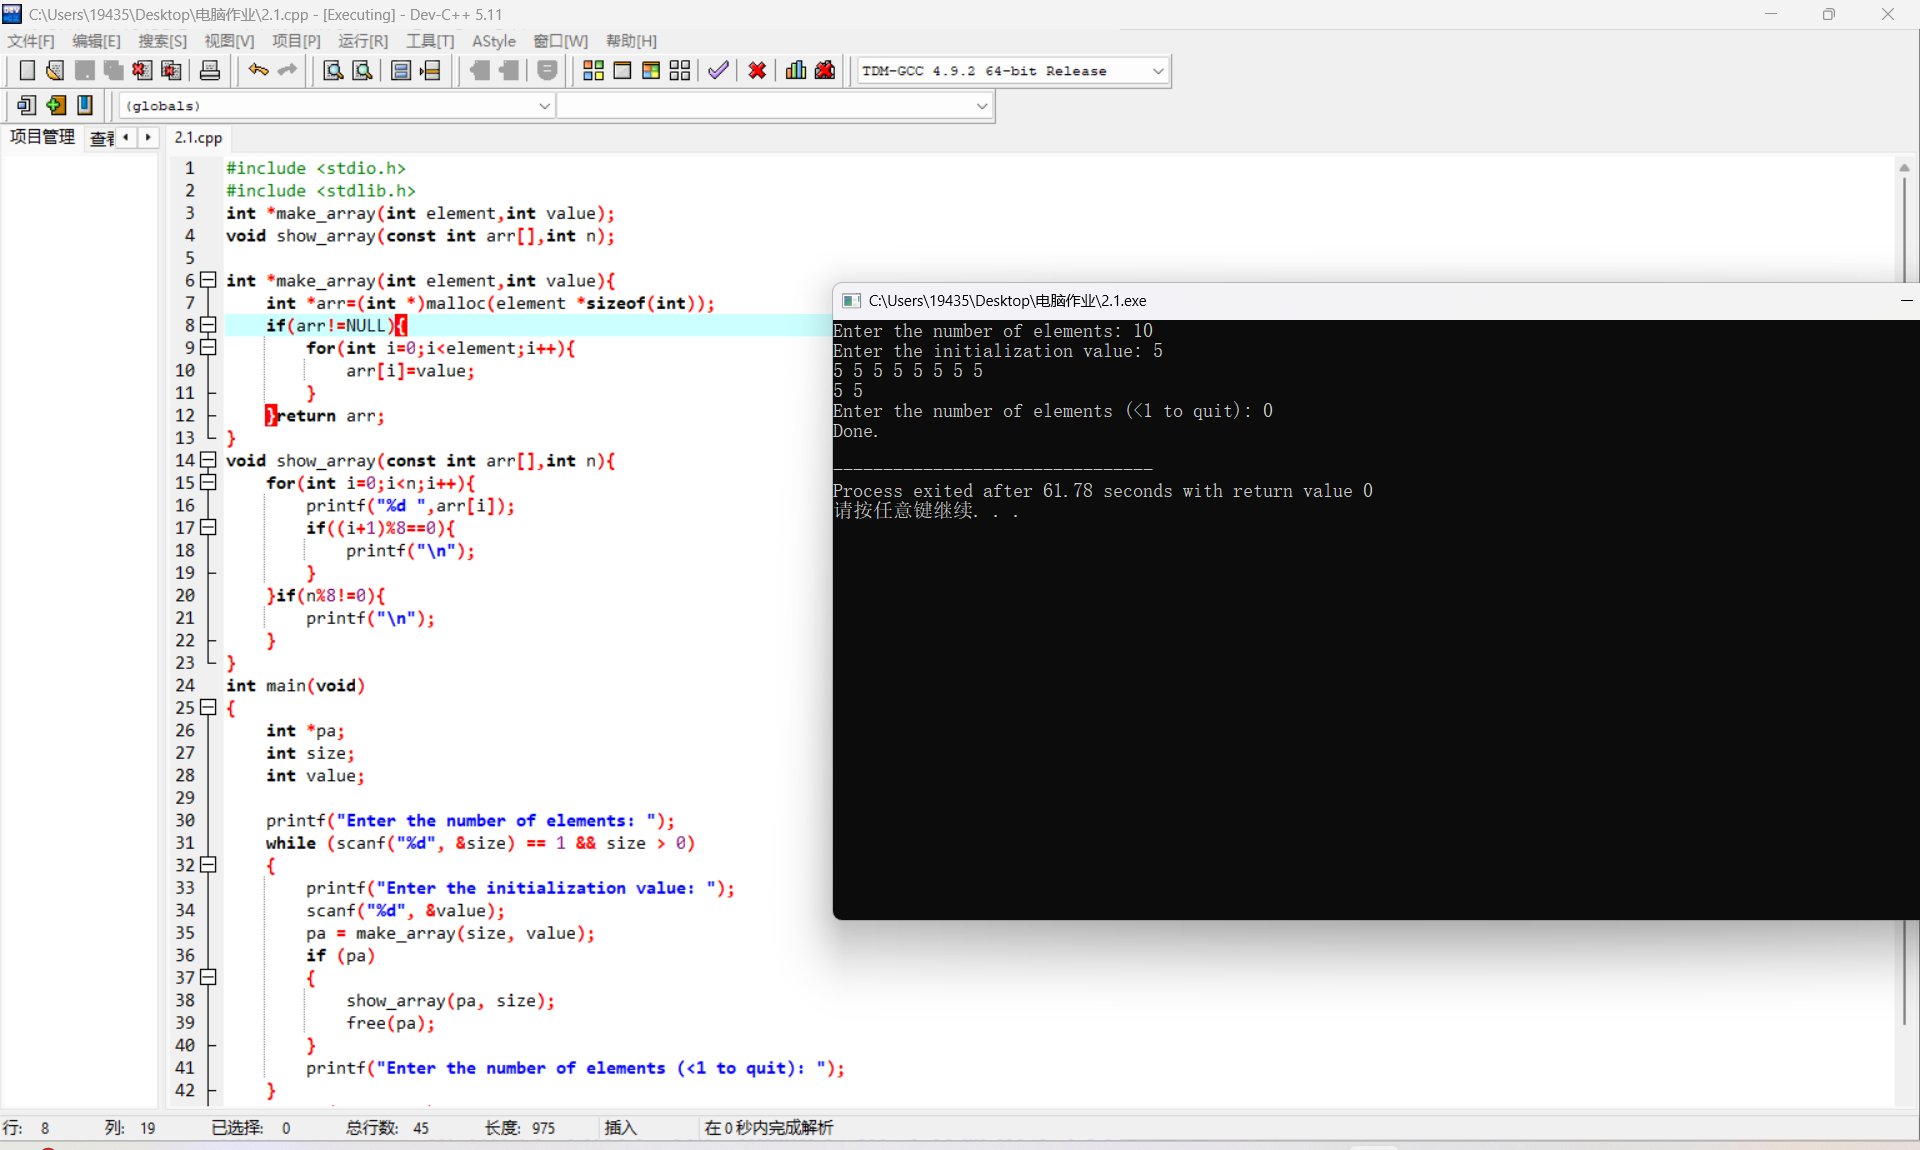Collapse the fold box at line 14
Screen dimensions: 1920x1150
[208, 460]
